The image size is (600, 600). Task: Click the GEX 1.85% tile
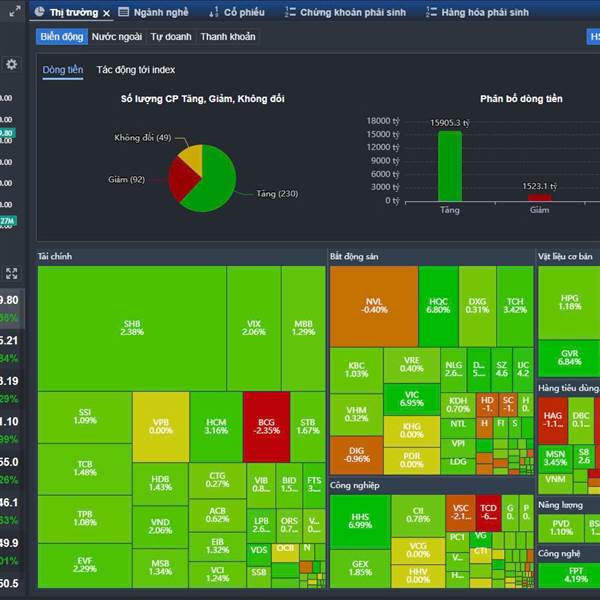coord(360,569)
